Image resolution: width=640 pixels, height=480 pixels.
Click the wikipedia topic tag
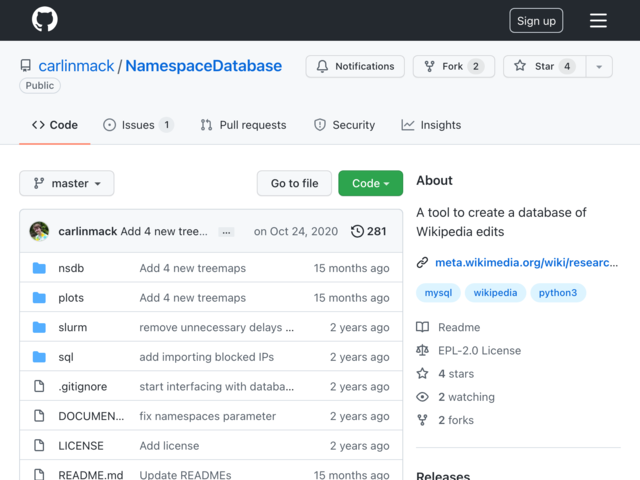(x=495, y=293)
